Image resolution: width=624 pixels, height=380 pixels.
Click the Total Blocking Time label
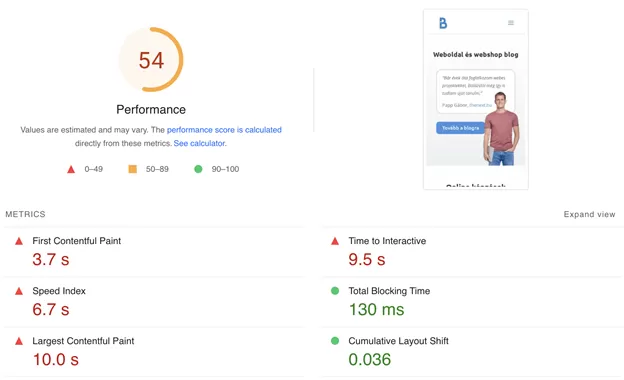[x=389, y=291]
